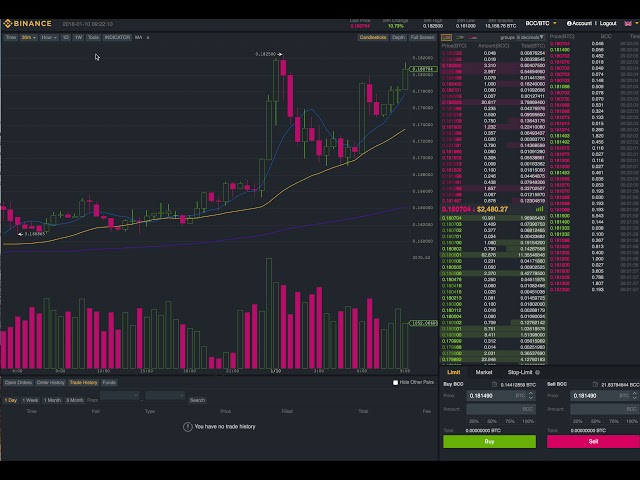
Task: Focus the Sell amount input field
Action: point(605,409)
